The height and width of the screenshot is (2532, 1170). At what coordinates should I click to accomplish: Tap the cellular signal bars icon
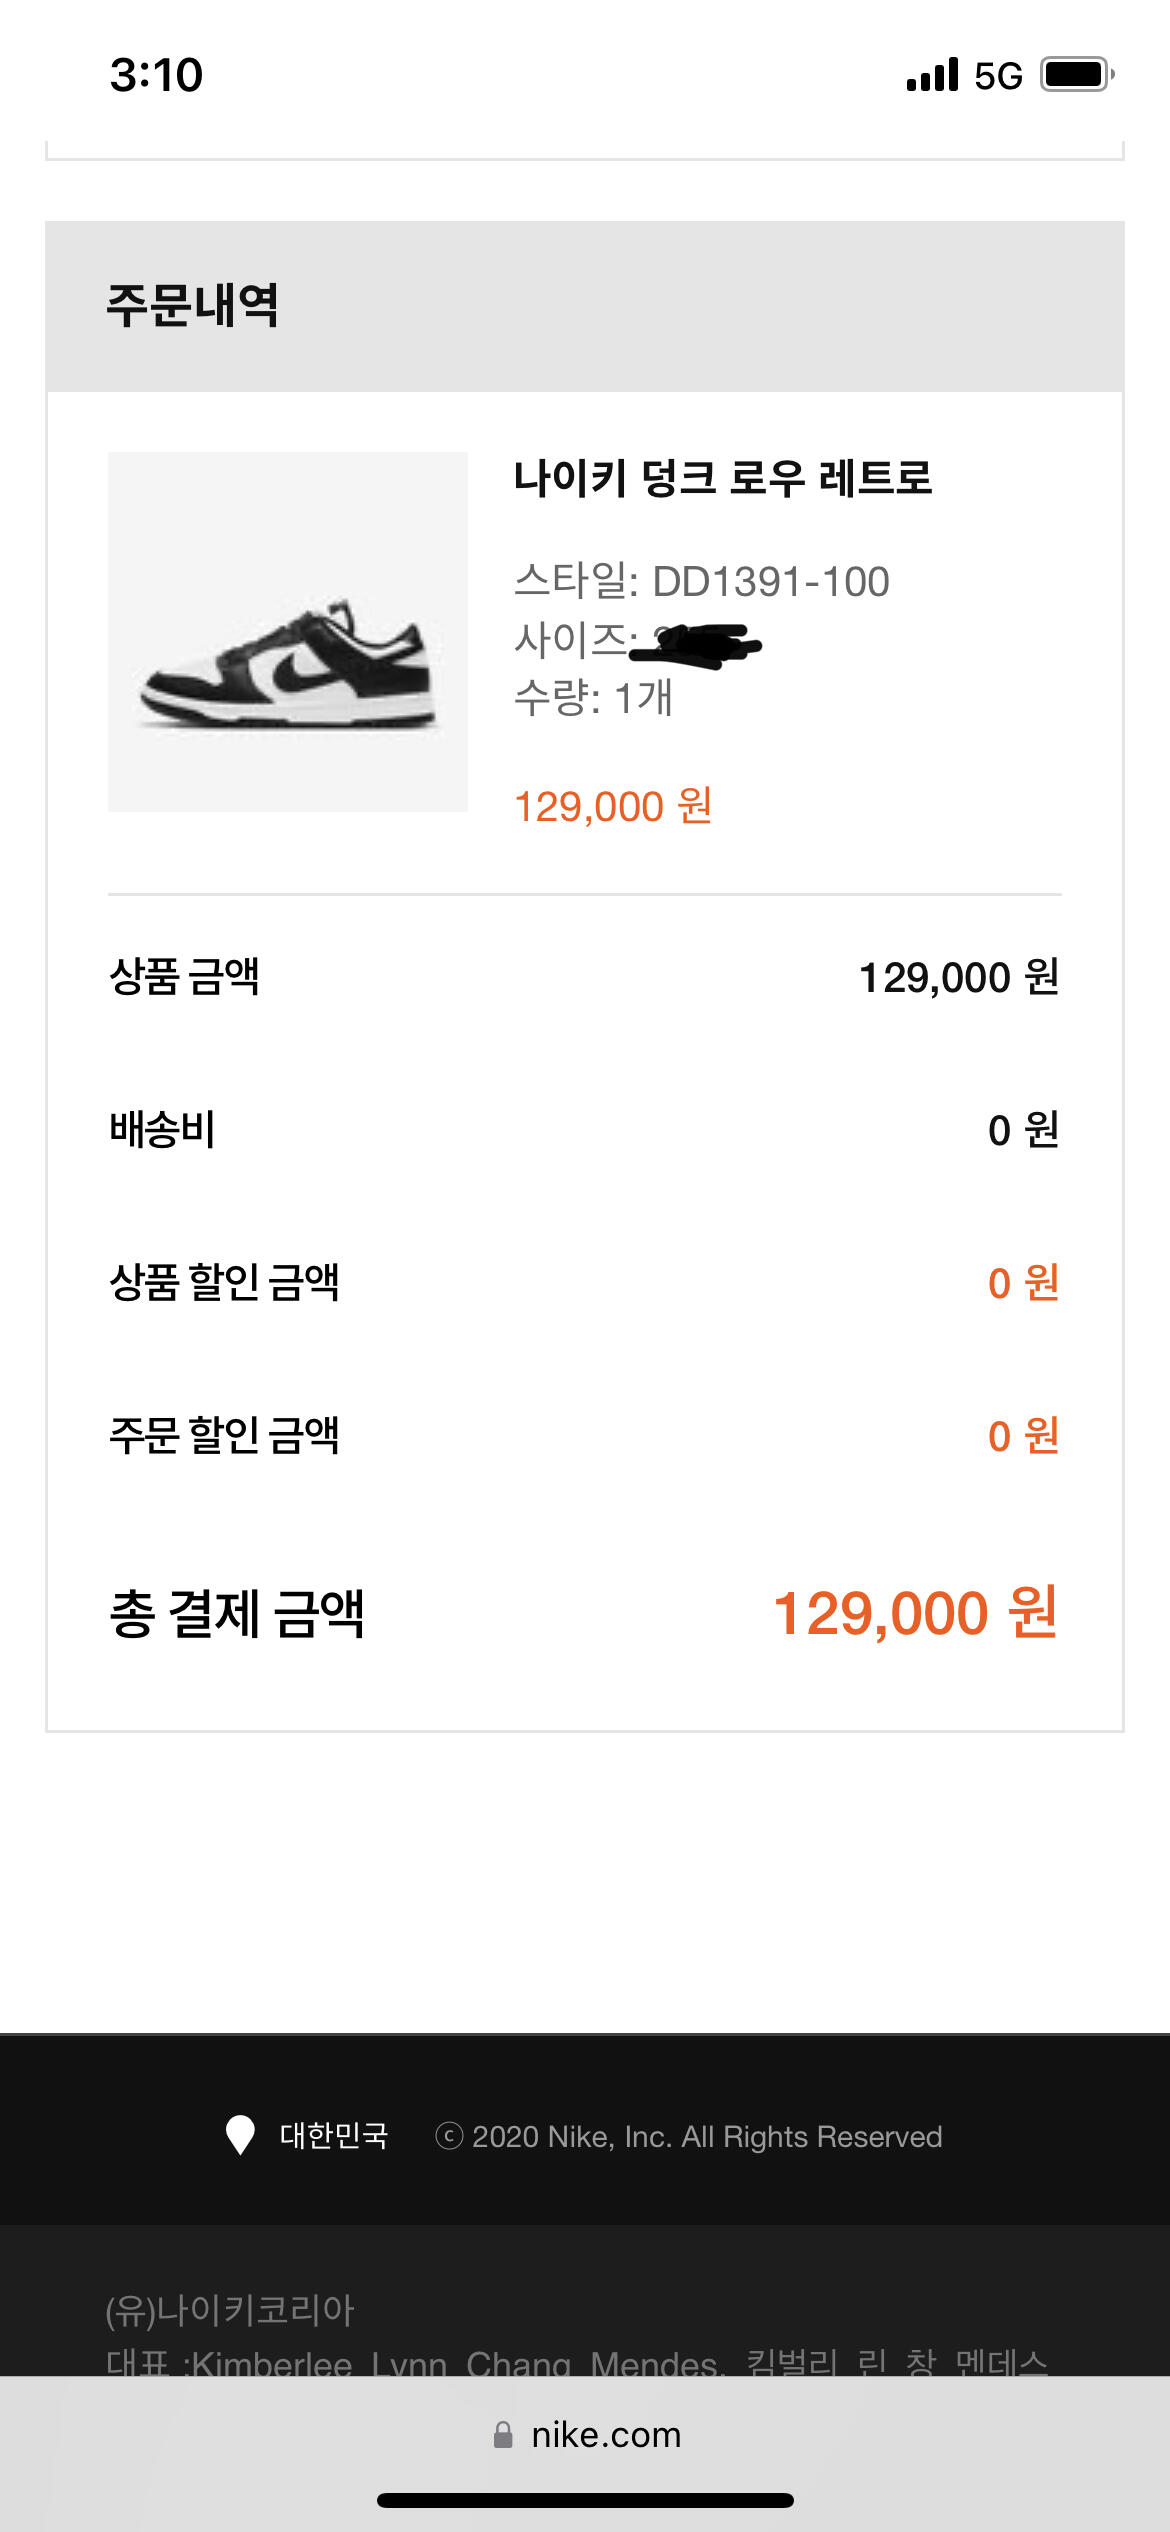coord(932,75)
